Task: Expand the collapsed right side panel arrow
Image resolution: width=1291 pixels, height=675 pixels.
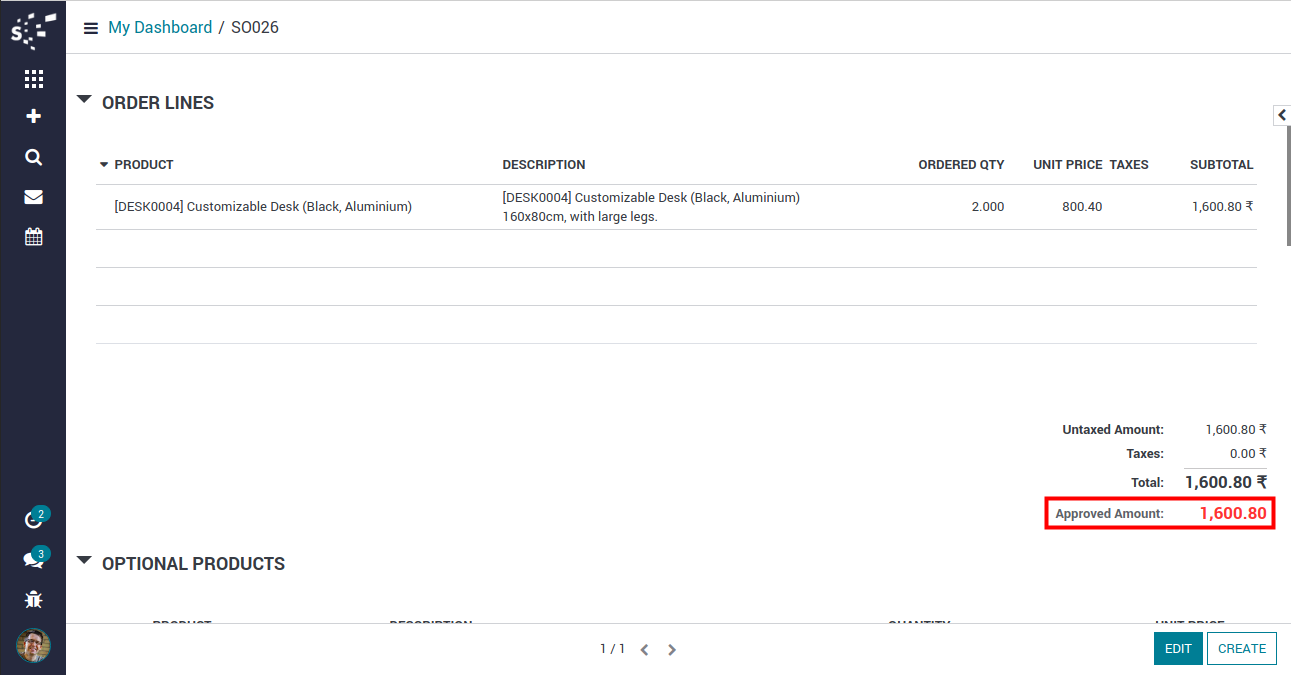Action: pos(1281,116)
